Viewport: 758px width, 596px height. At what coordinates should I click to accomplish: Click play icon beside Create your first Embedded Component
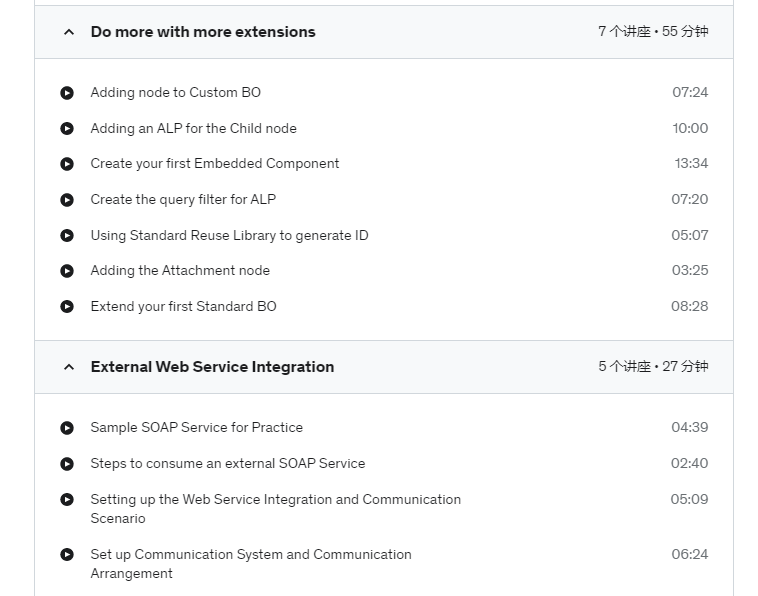click(x=67, y=164)
